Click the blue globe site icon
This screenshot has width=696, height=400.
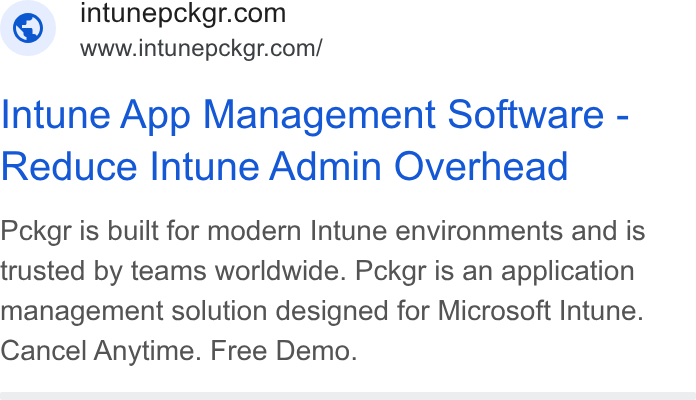tap(28, 28)
